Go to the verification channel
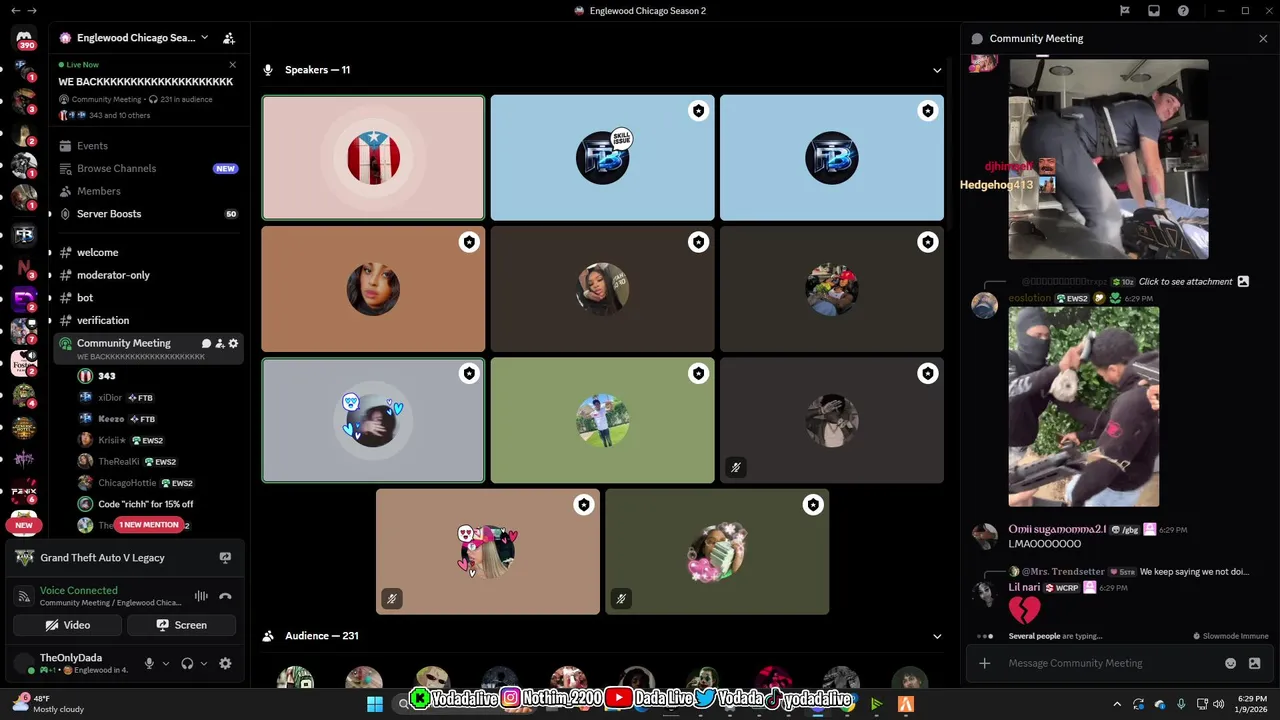The height and width of the screenshot is (720, 1280). (103, 321)
